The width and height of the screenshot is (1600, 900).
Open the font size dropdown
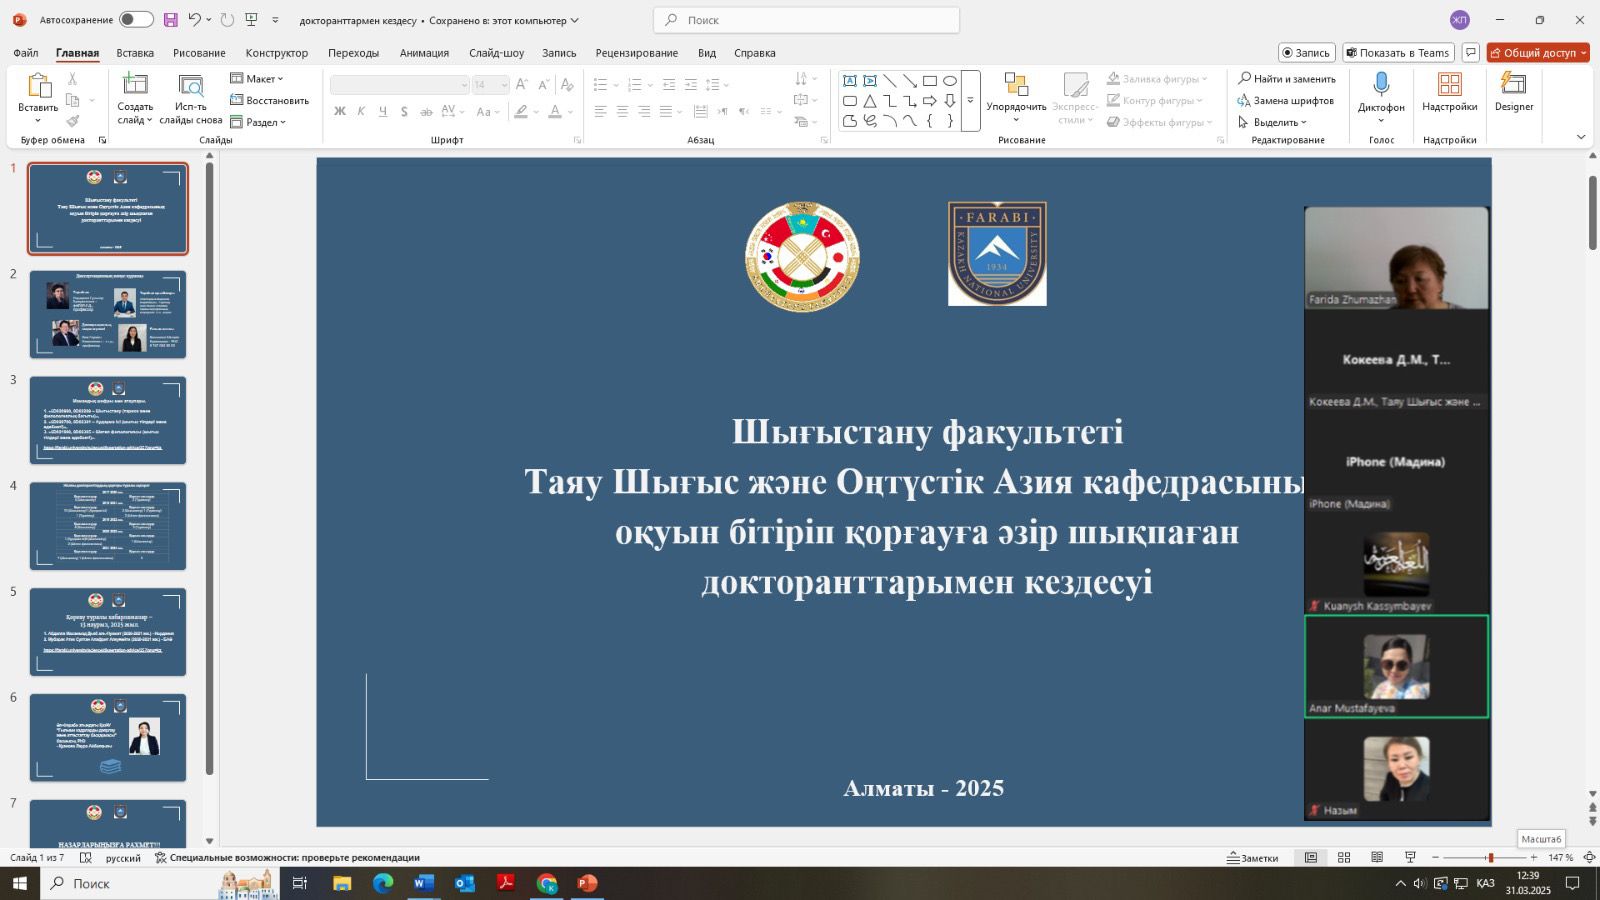pos(503,85)
